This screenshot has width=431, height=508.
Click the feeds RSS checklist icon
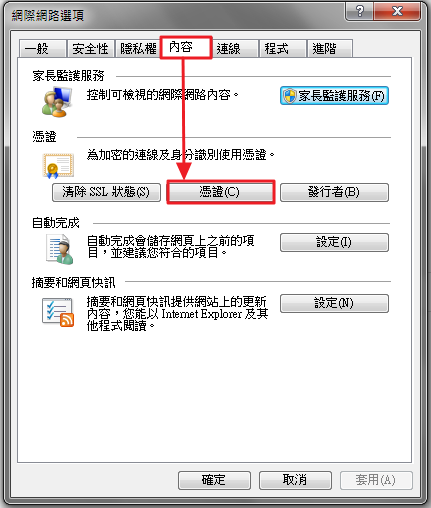(58, 312)
